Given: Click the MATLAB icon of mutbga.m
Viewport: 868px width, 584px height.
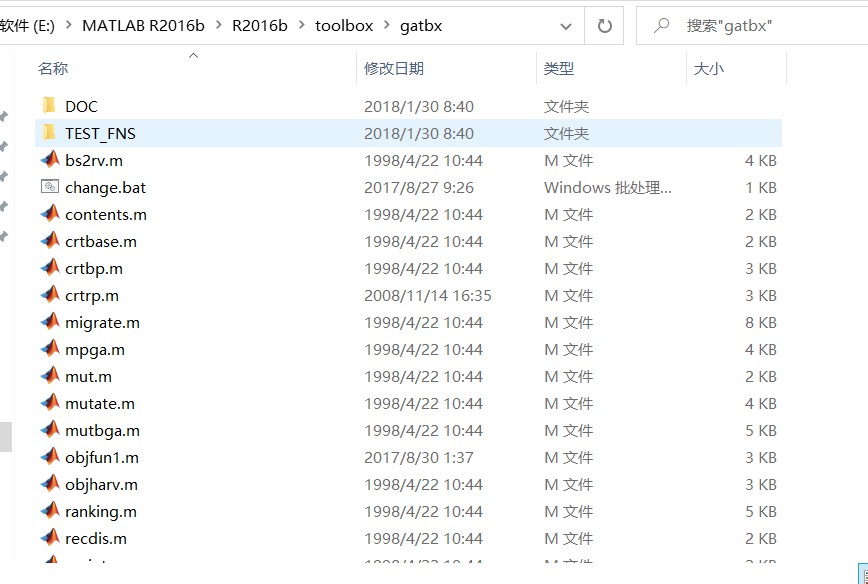Looking at the screenshot, I should [50, 430].
